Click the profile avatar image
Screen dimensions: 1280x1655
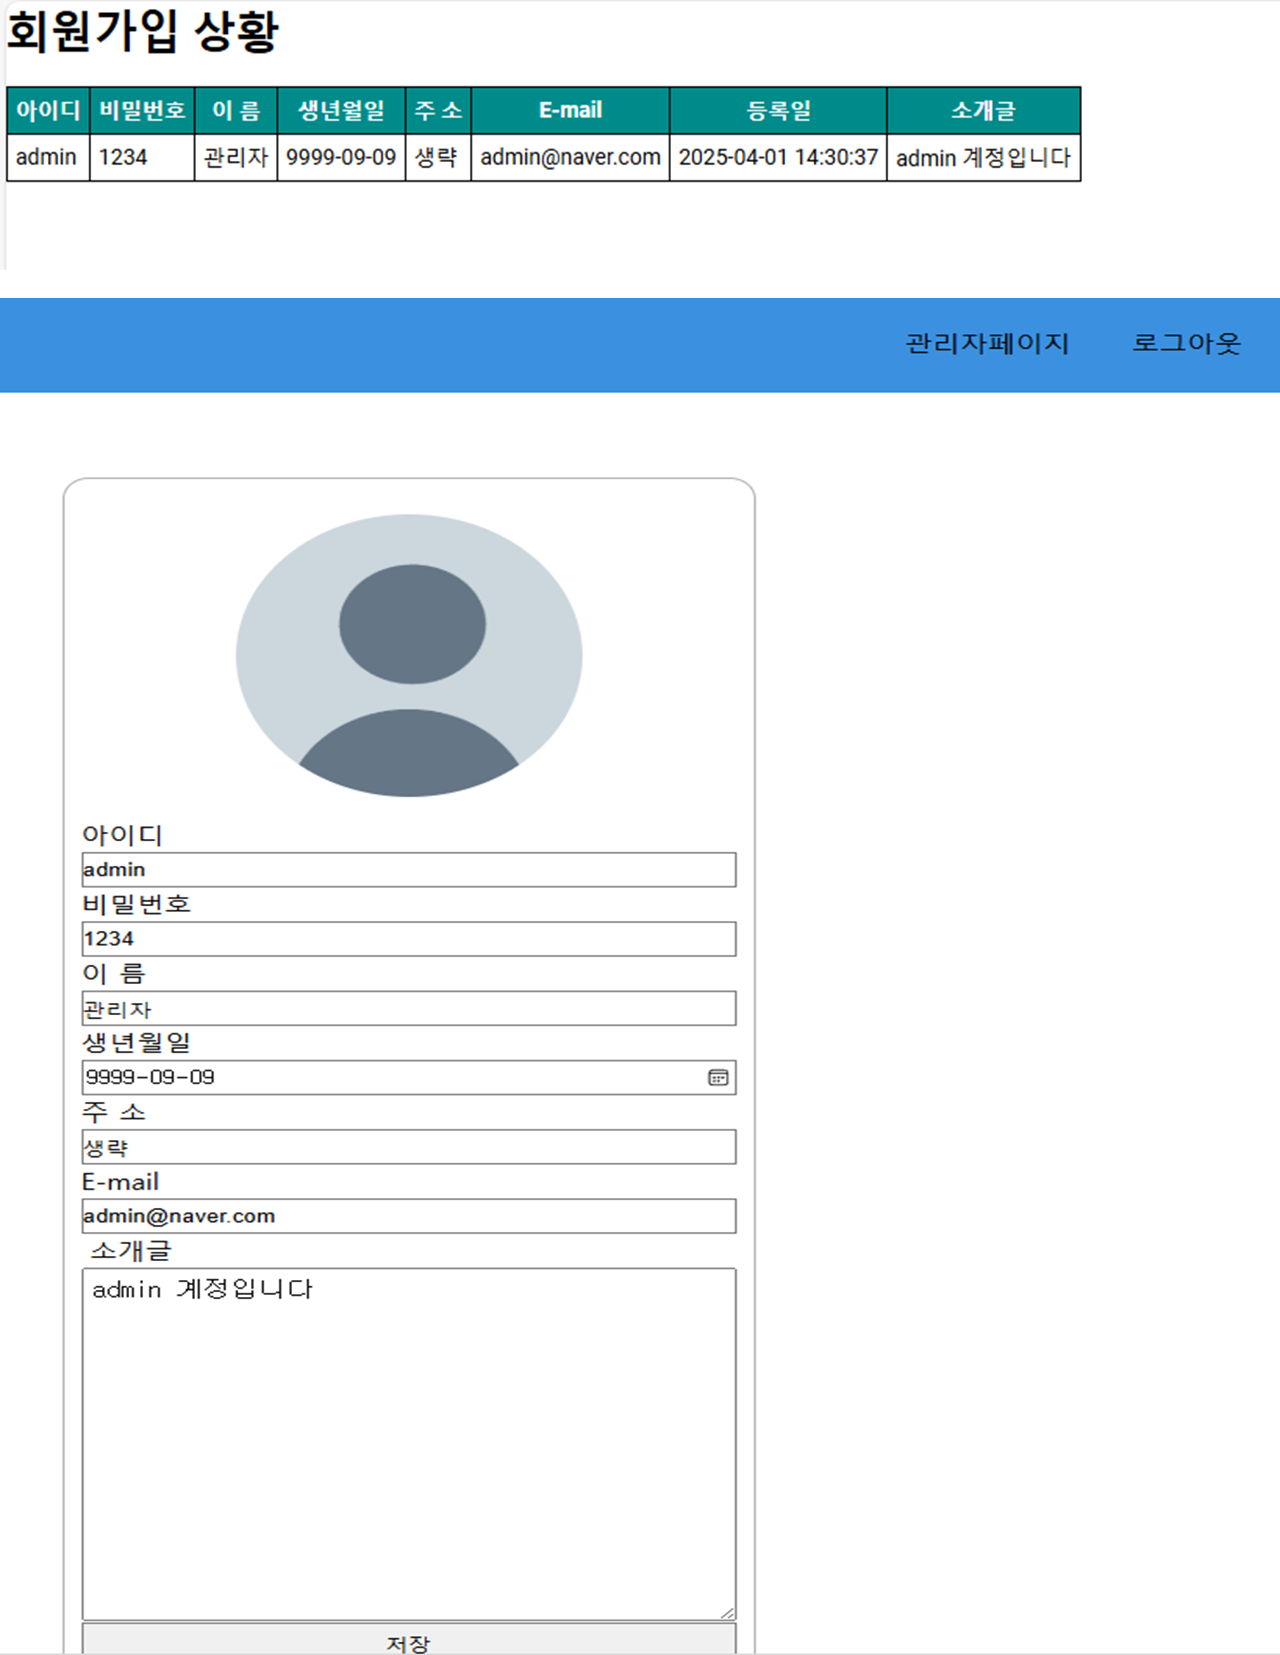409,655
